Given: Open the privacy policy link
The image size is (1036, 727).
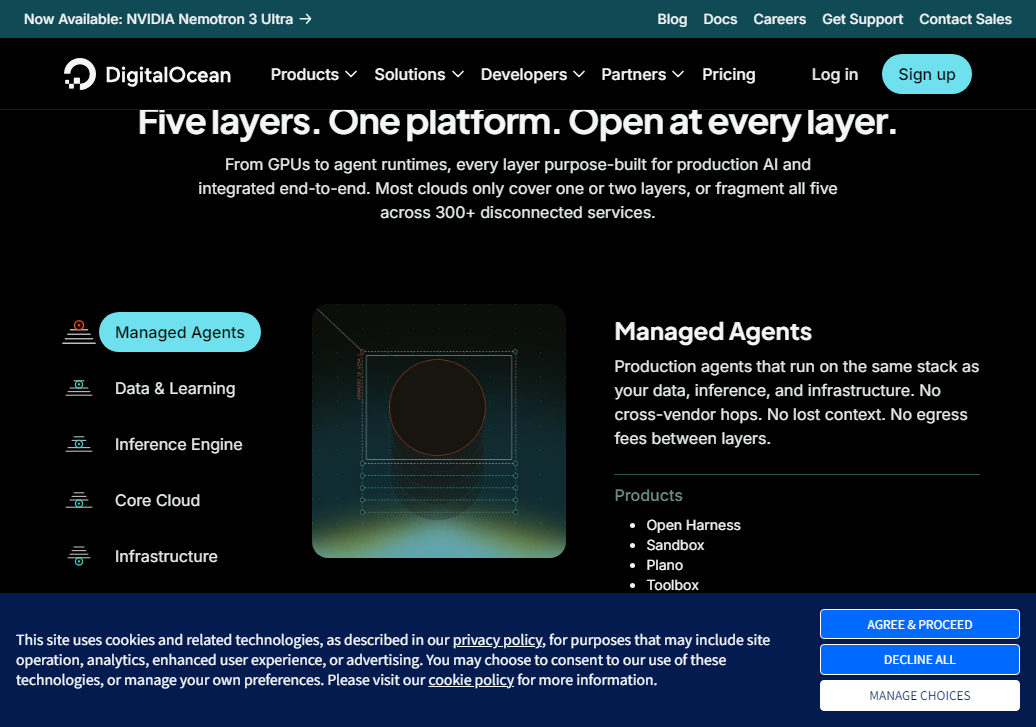Looking at the screenshot, I should [498, 640].
